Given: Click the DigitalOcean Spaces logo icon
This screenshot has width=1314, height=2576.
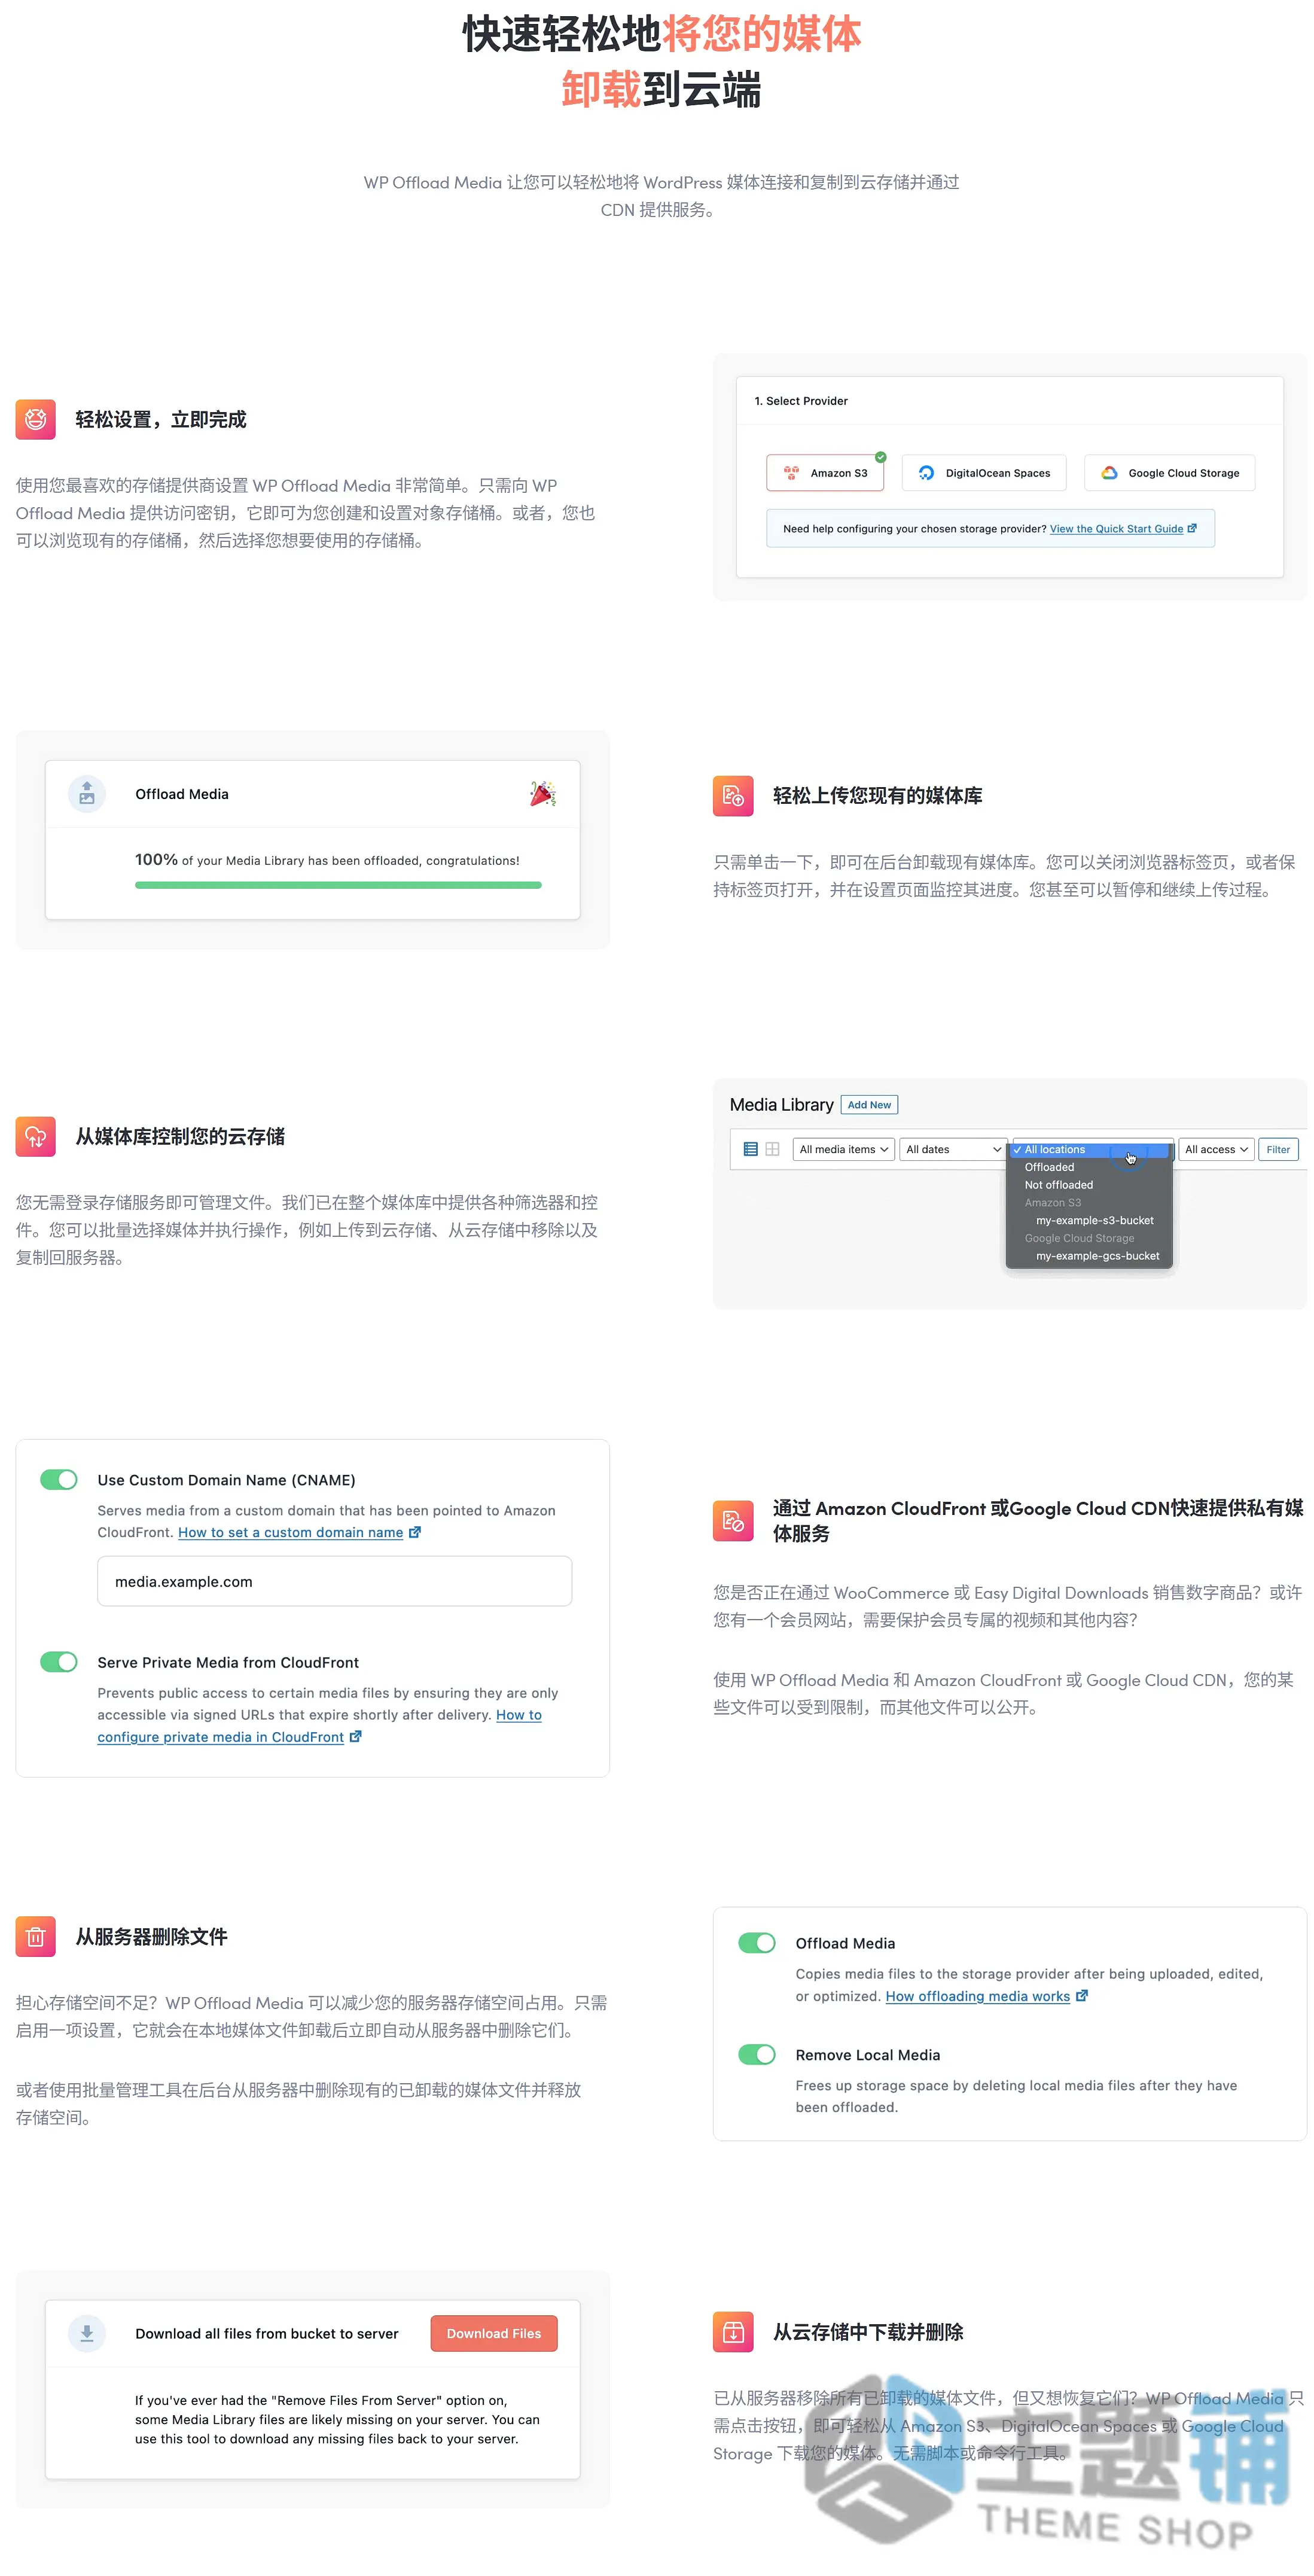Looking at the screenshot, I should 926,473.
